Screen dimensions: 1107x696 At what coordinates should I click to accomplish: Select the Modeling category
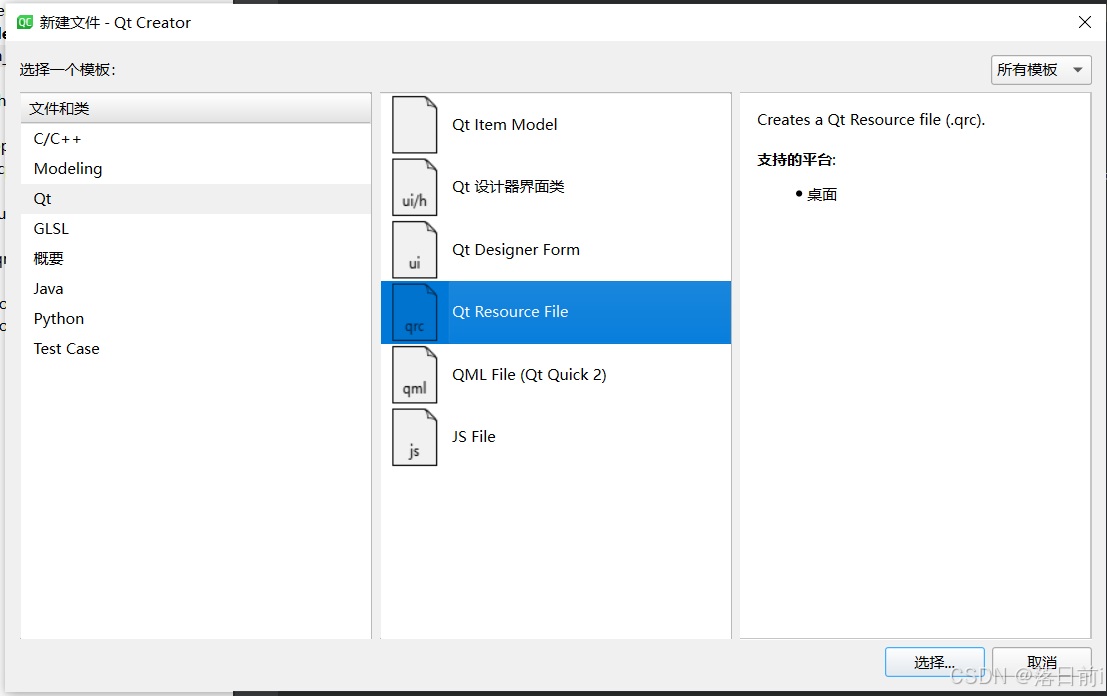tap(196, 169)
